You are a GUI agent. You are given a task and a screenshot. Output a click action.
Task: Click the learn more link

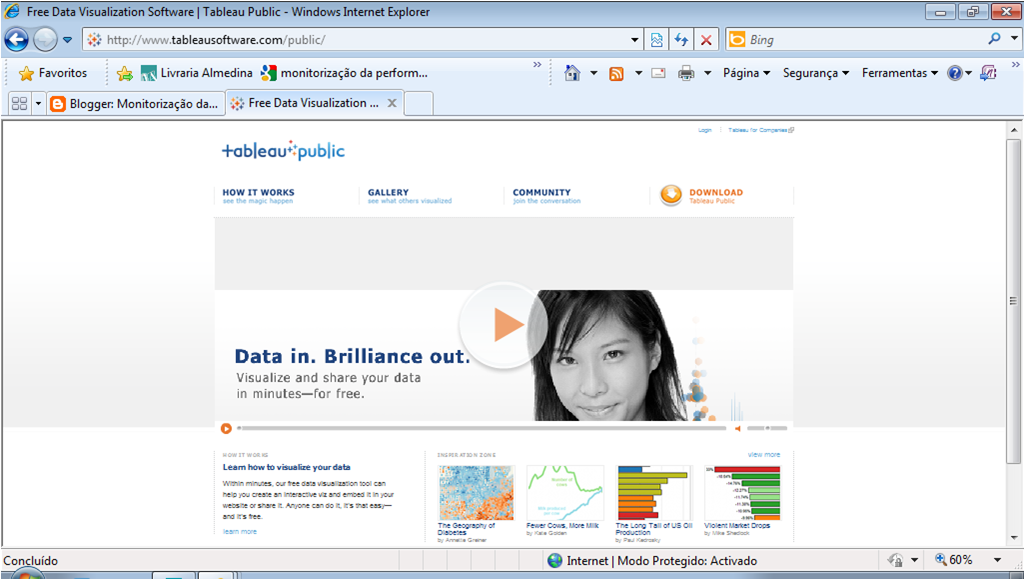(x=240, y=532)
